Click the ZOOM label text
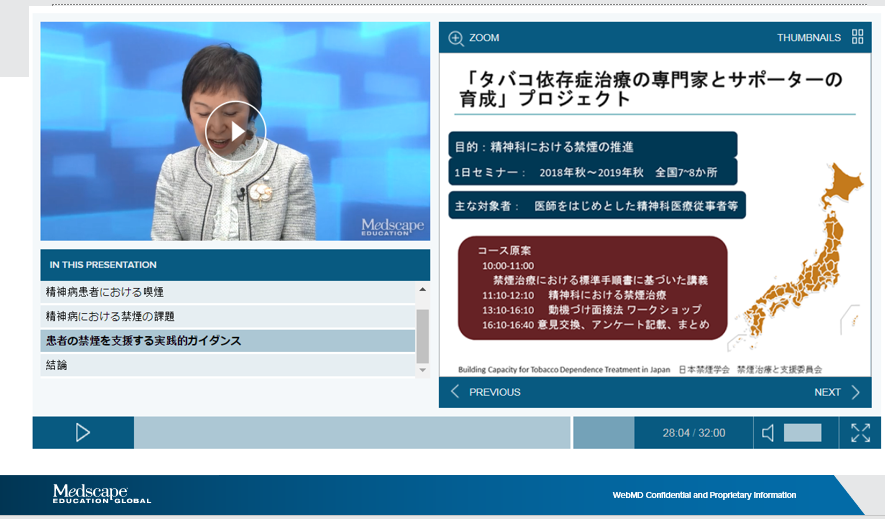This screenshot has height=519, width=885. [x=484, y=38]
